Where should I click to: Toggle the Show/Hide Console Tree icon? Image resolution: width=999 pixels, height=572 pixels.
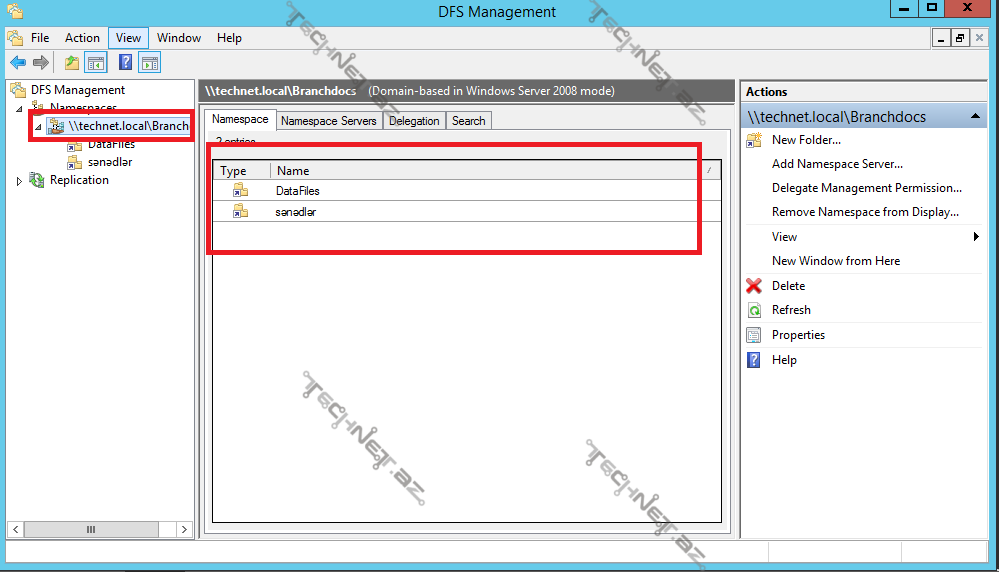click(96, 63)
